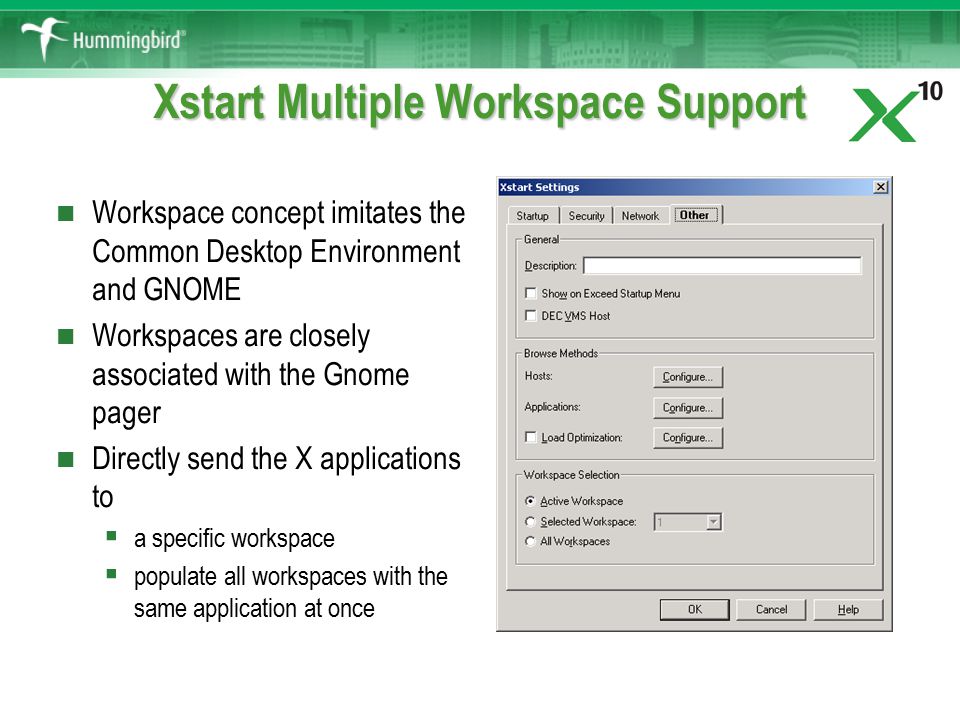Screen dimensions: 960x720
Task: Select the All Workspaces radio option
Action: [x=530, y=541]
